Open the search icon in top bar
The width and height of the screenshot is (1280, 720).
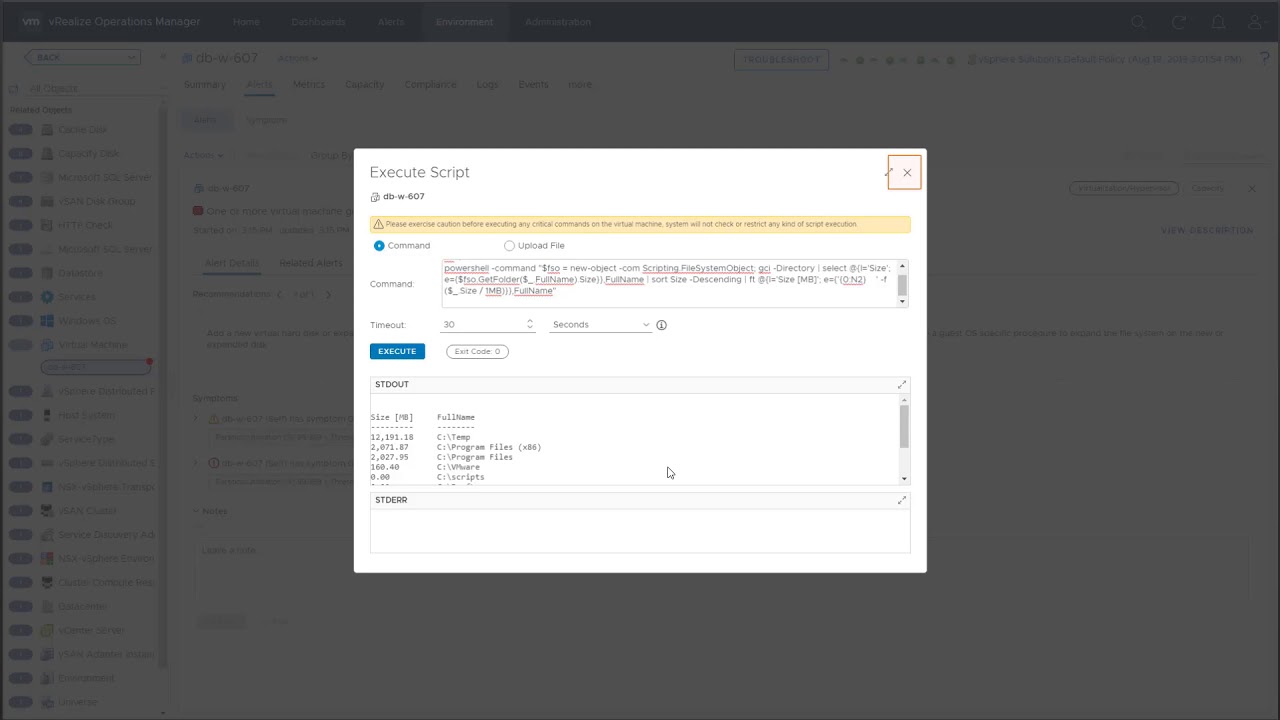[1138, 22]
